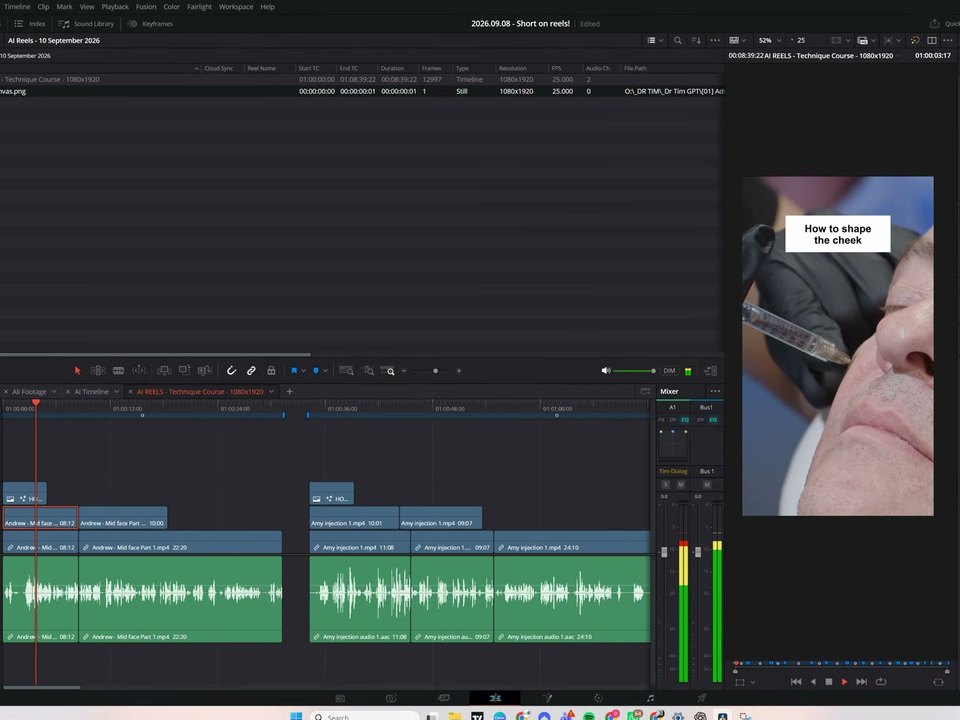
Task: Toggle the Position Lock padlock icon
Action: coord(271,370)
